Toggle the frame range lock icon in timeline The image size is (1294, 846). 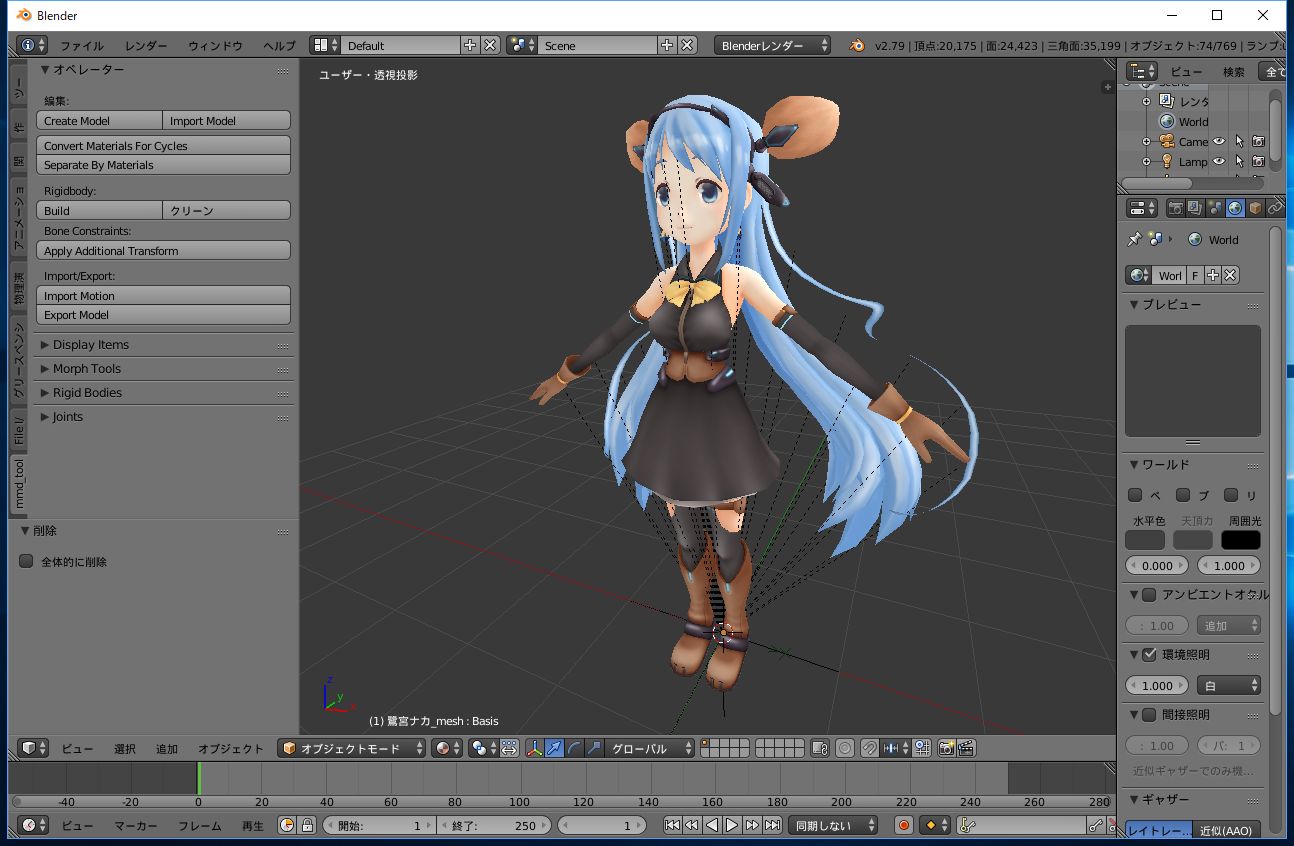click(307, 825)
